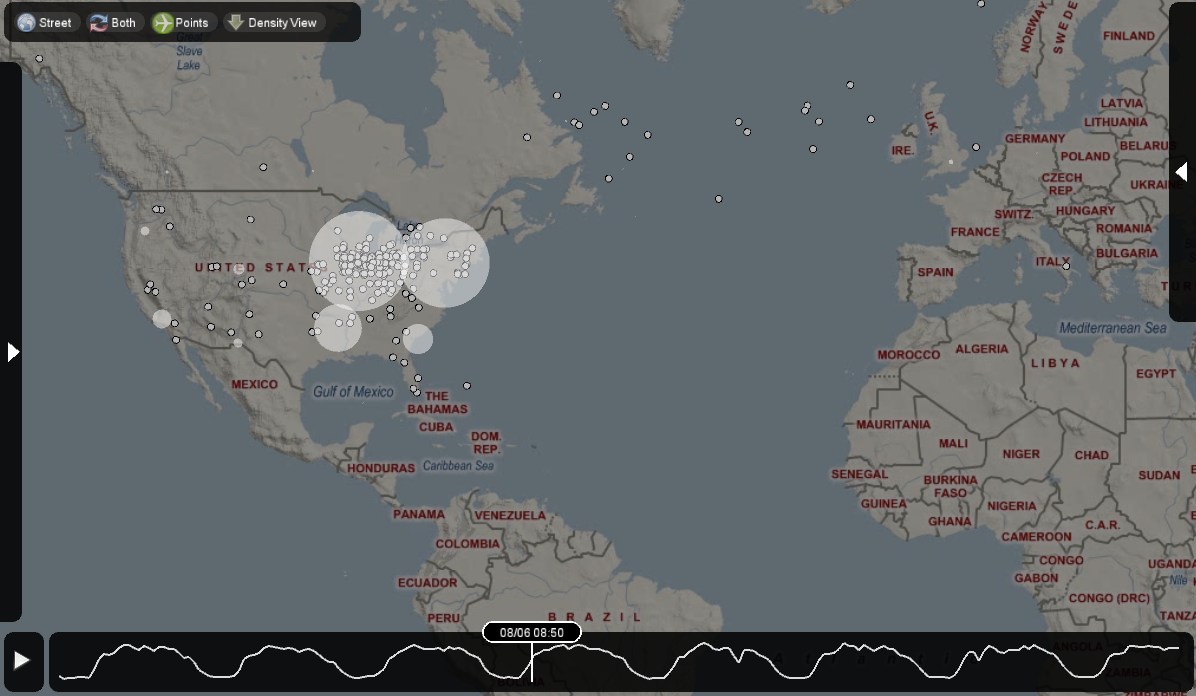Expand the left side panel arrow
This screenshot has height=696, width=1196.
click(12, 352)
